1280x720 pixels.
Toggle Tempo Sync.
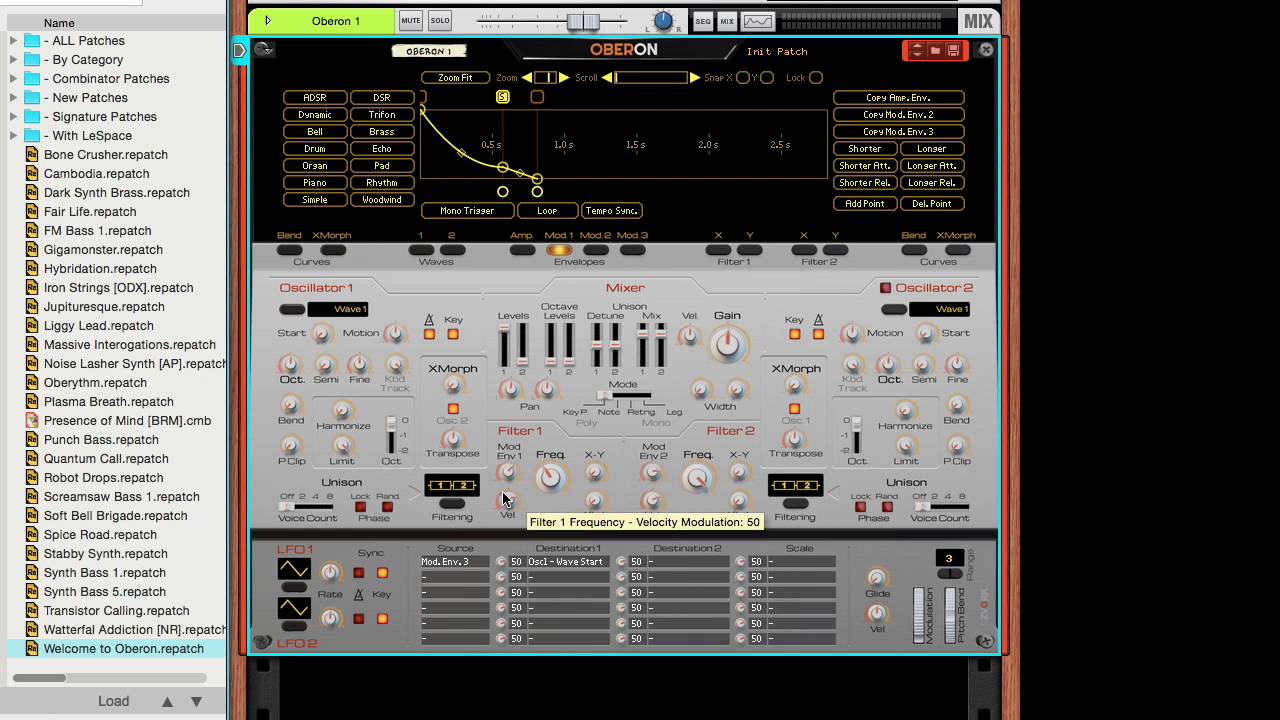[x=612, y=211]
